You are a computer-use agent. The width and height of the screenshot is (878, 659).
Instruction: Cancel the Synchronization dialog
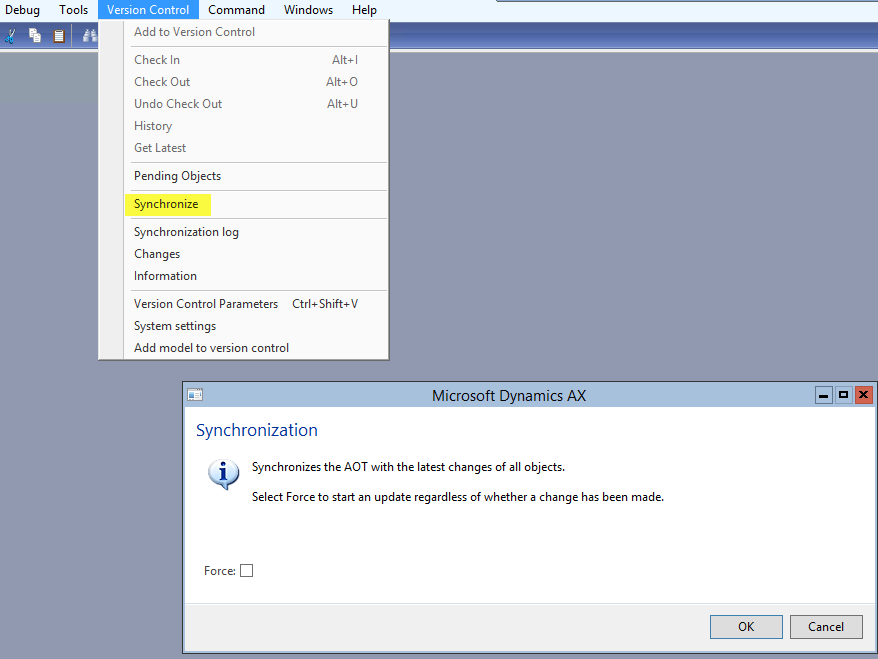pyautogui.click(x=825, y=627)
